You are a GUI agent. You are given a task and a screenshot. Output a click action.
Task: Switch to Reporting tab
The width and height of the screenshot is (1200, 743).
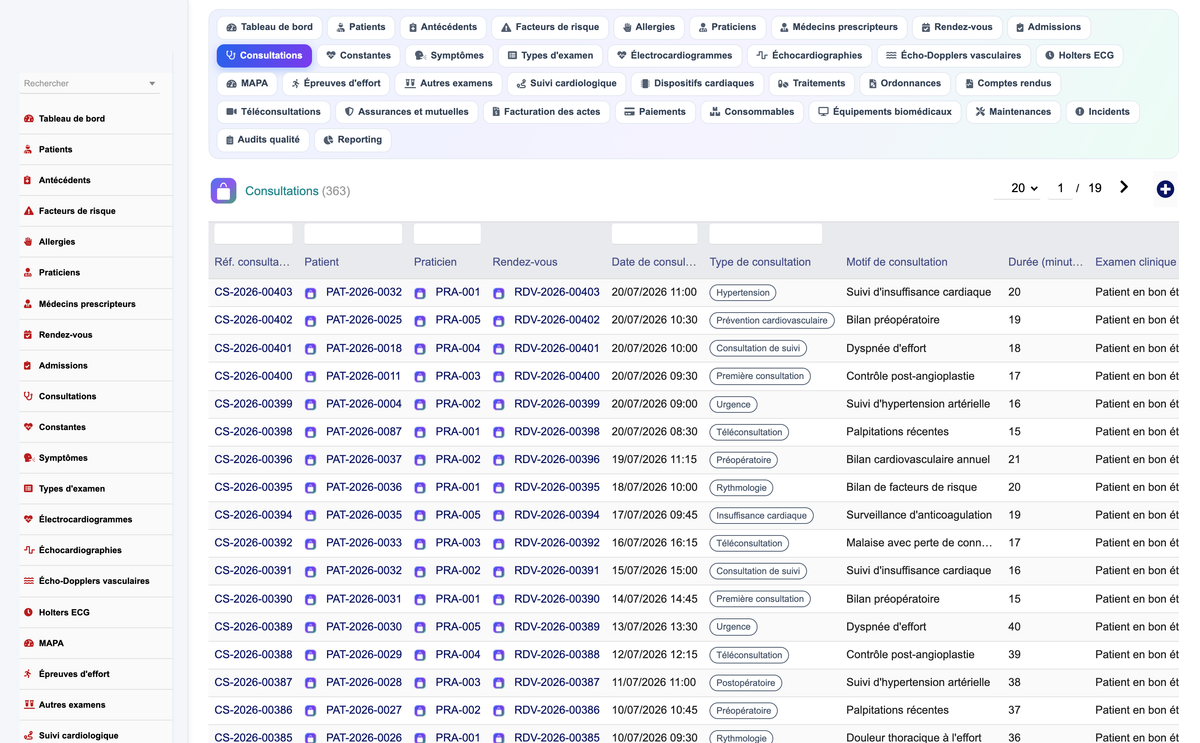click(x=353, y=140)
